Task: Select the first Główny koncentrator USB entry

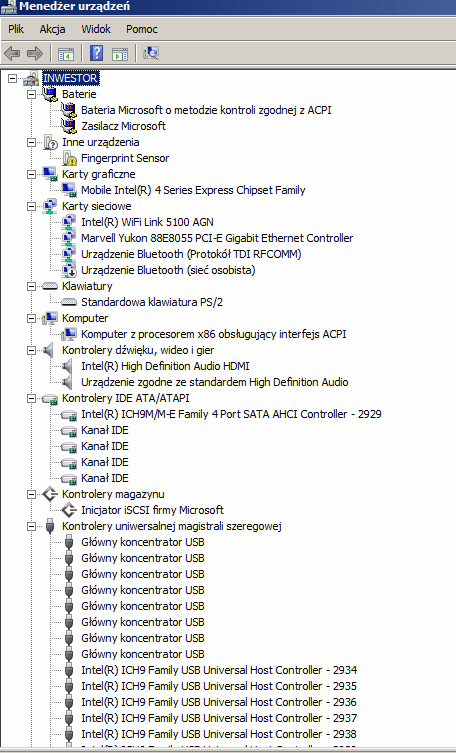Action: pyautogui.click(x=143, y=542)
